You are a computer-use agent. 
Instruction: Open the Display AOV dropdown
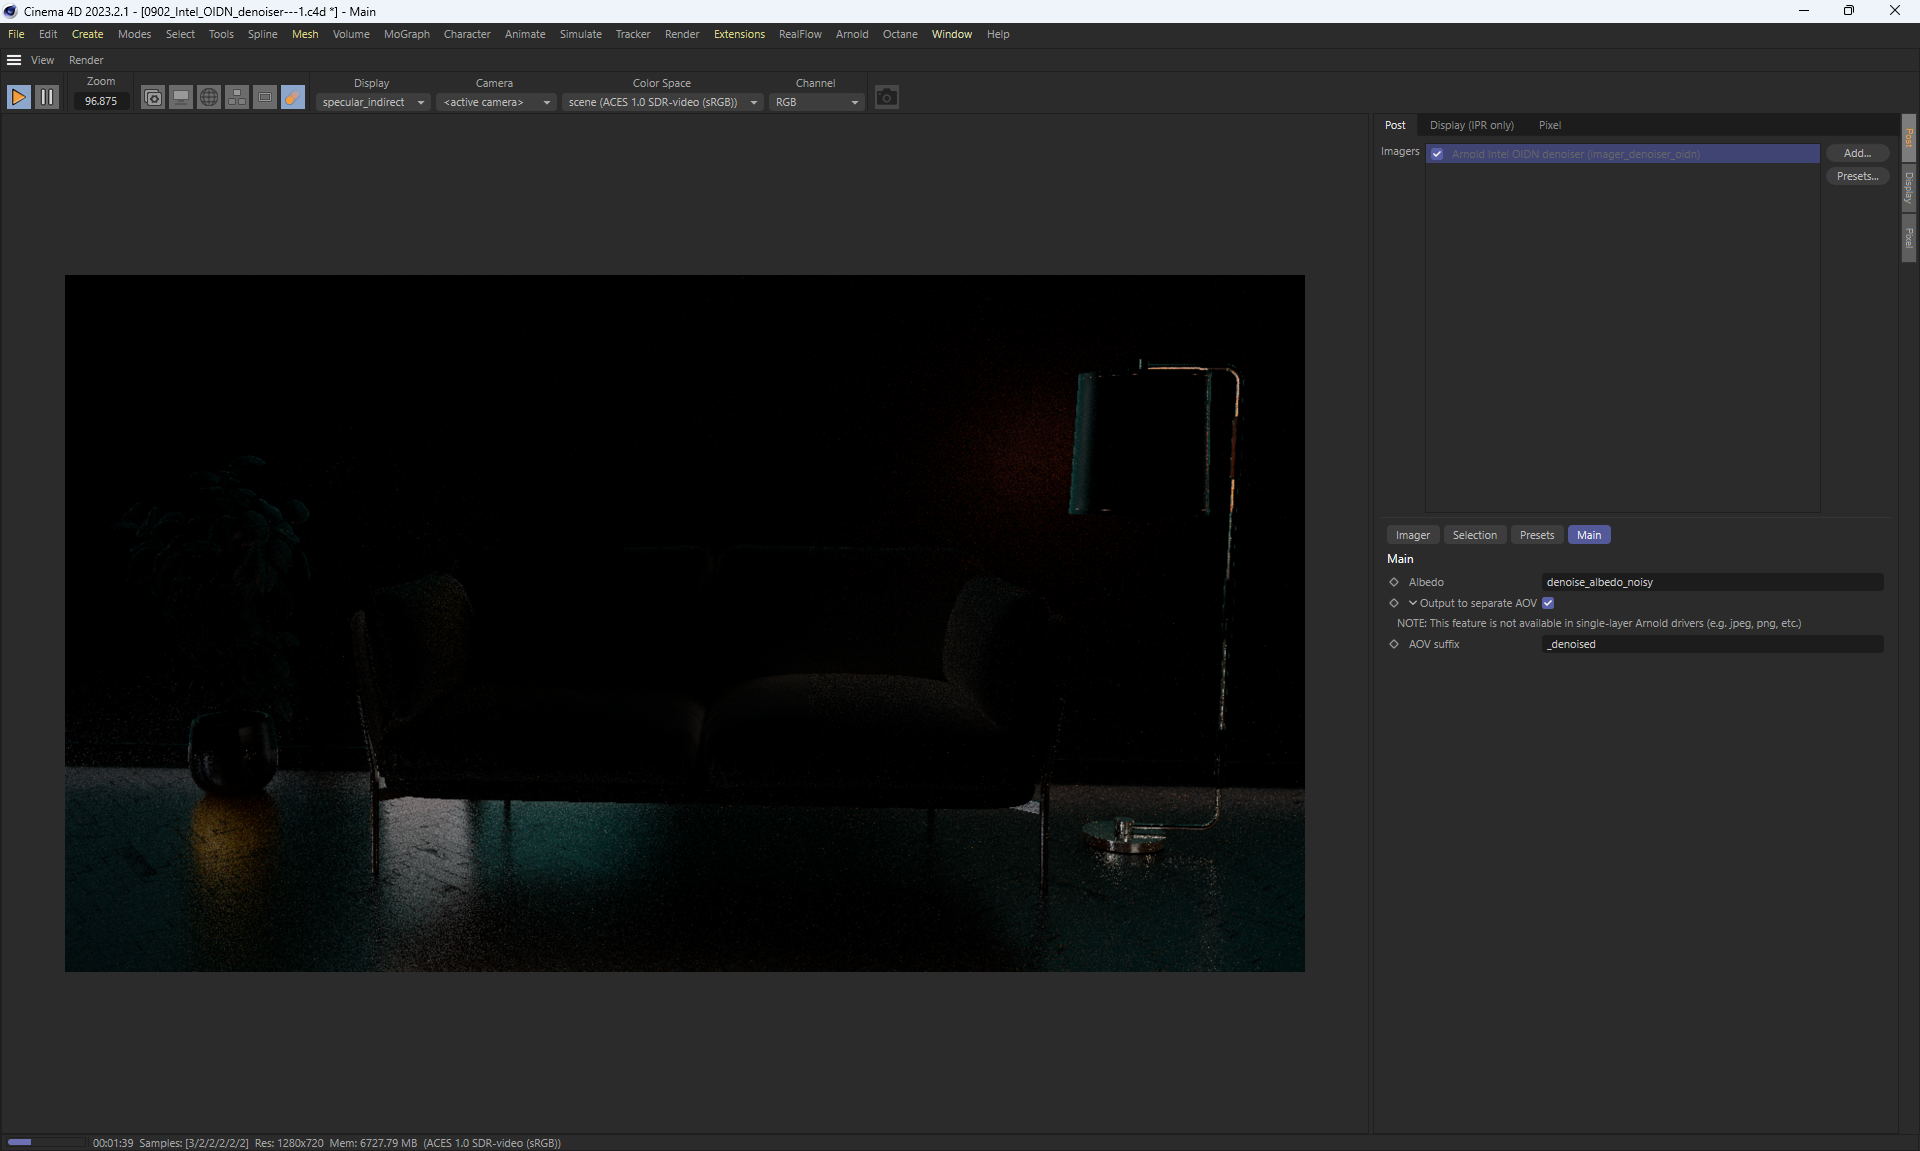coord(373,102)
